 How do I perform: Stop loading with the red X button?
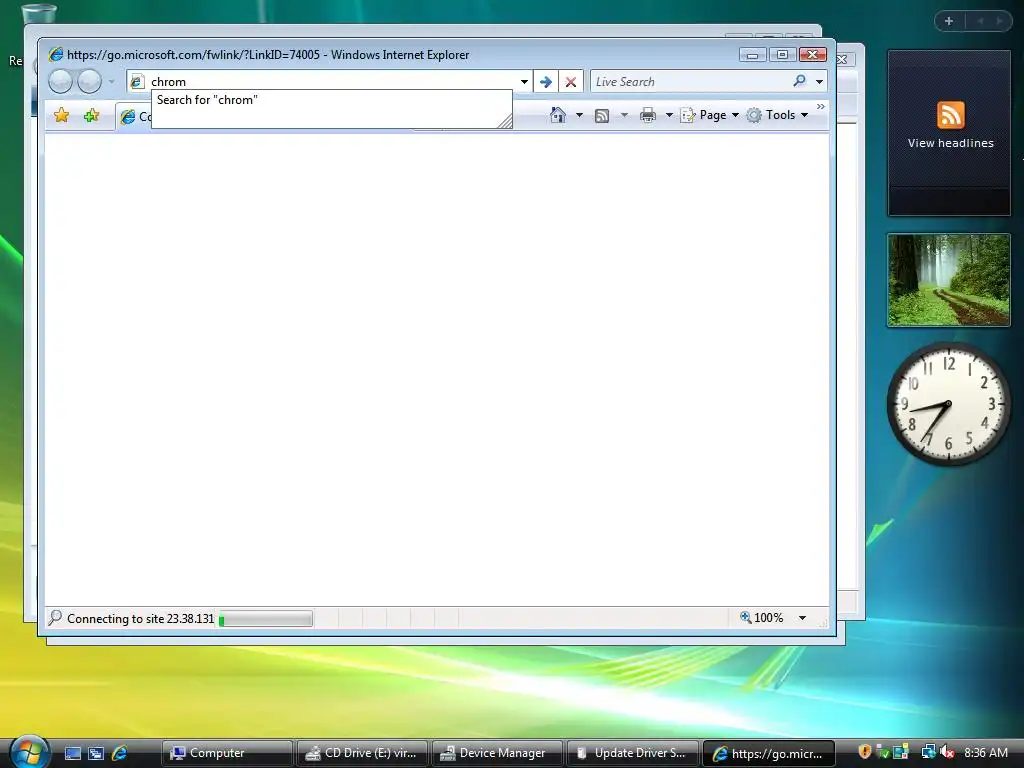point(571,82)
